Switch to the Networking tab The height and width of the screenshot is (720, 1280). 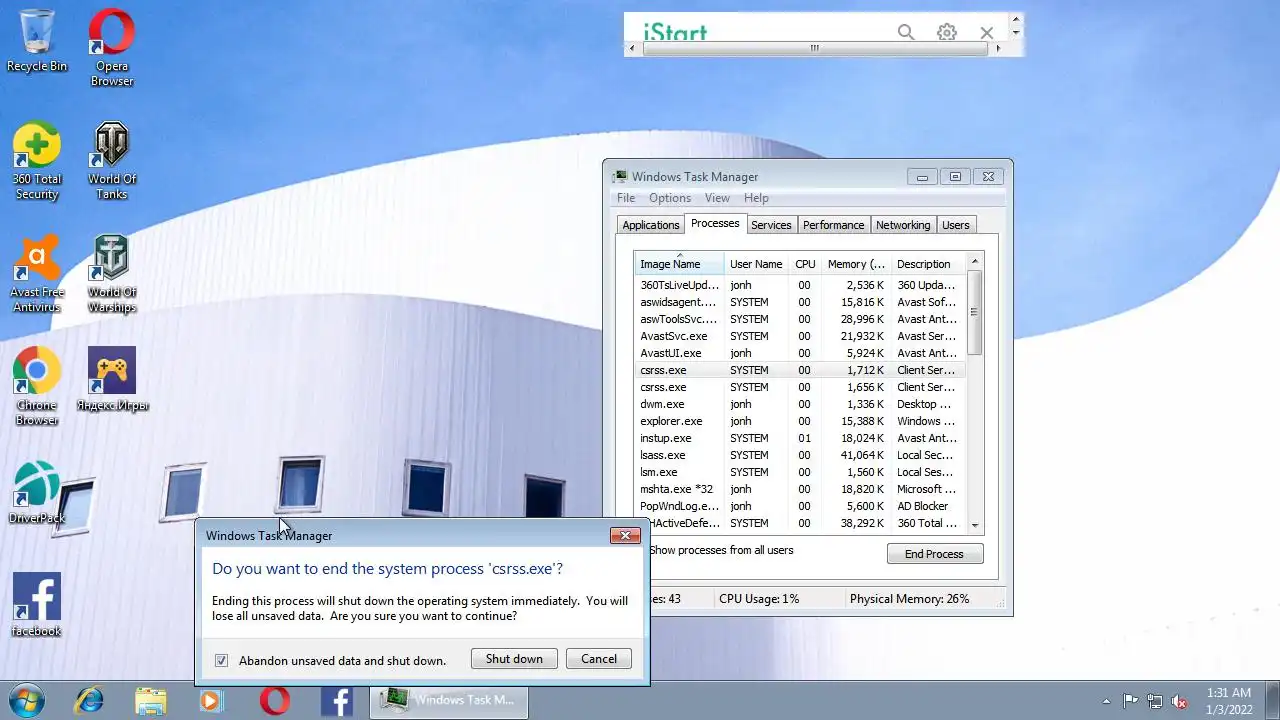[x=903, y=225]
